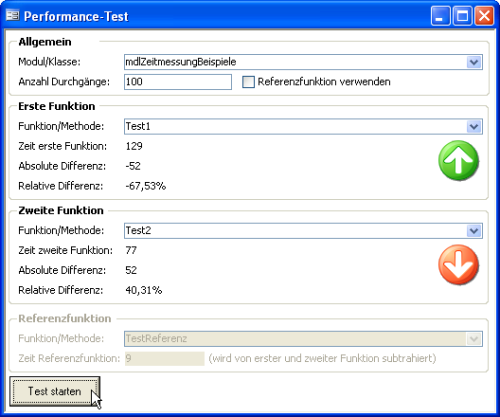
Task: Click the Test2 combo box text field
Action: (x=295, y=231)
